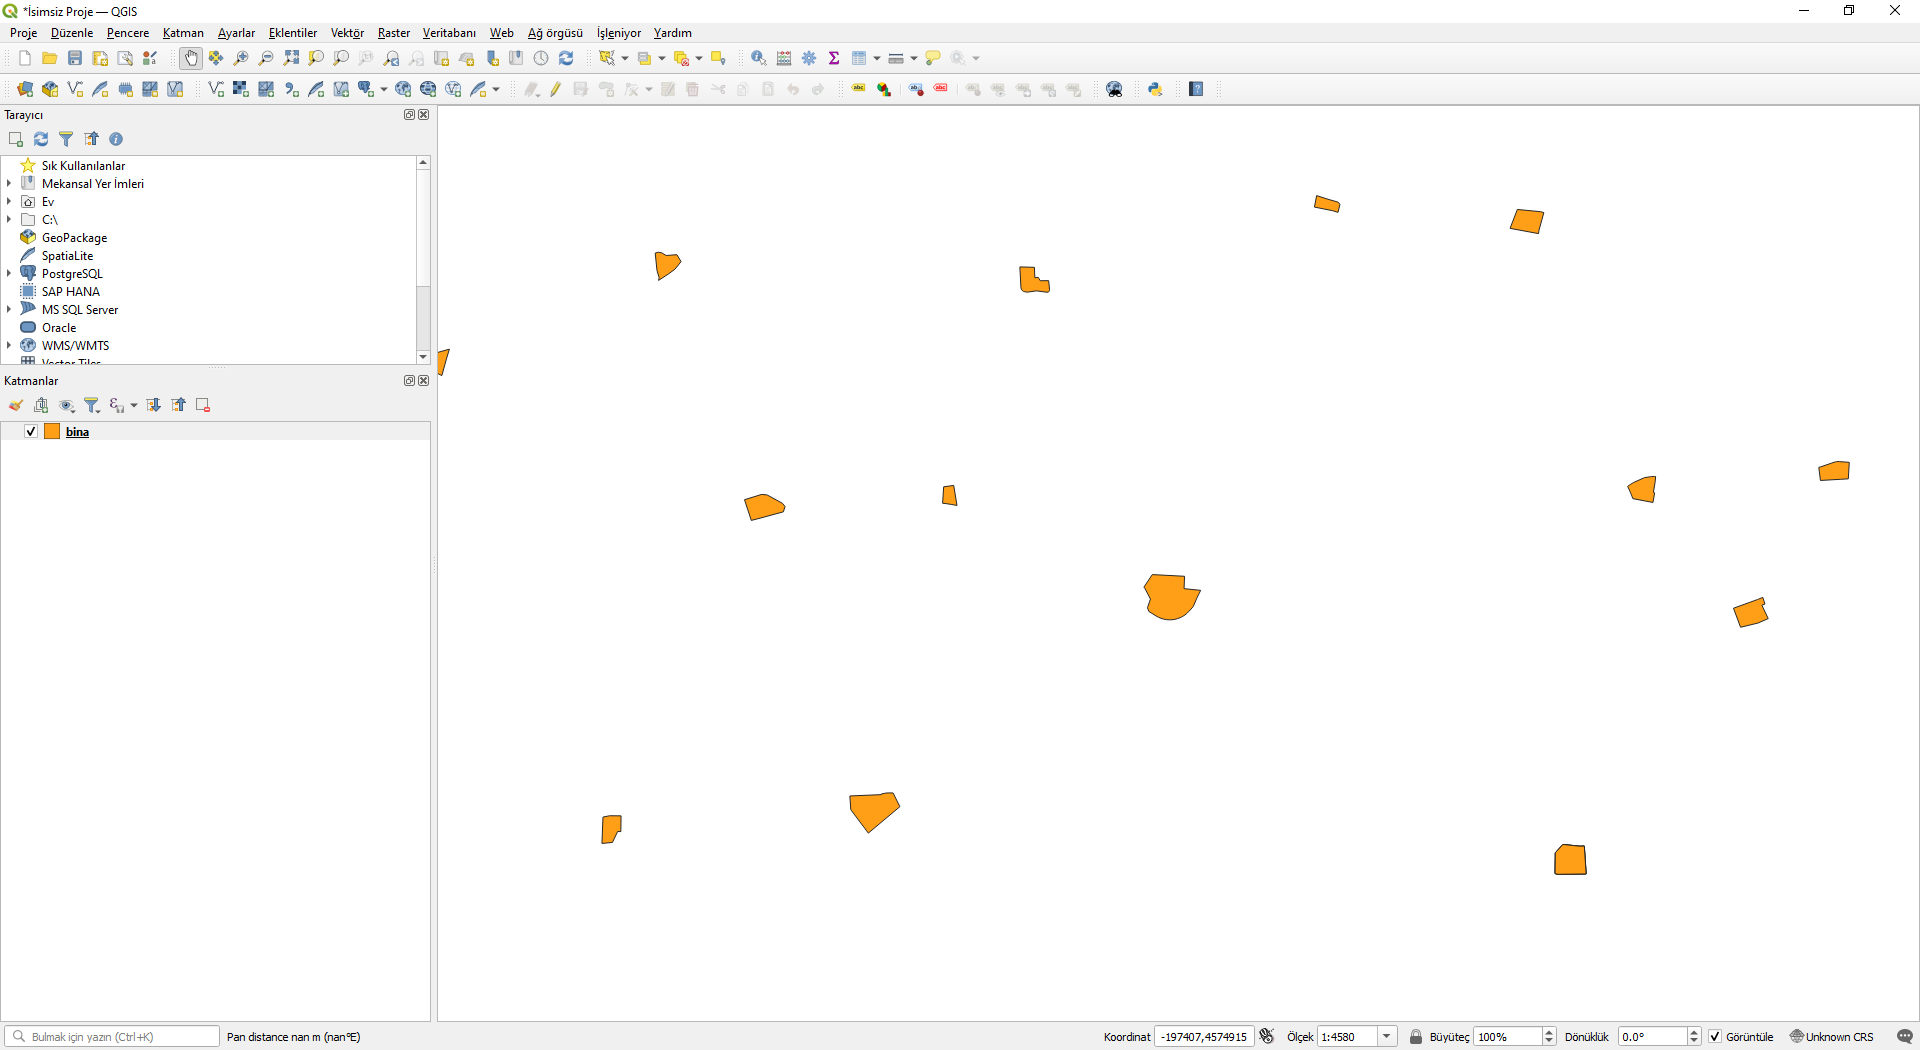This screenshot has width=1920, height=1050.
Task: Click the layer labeling options abc icon
Action: 858,89
